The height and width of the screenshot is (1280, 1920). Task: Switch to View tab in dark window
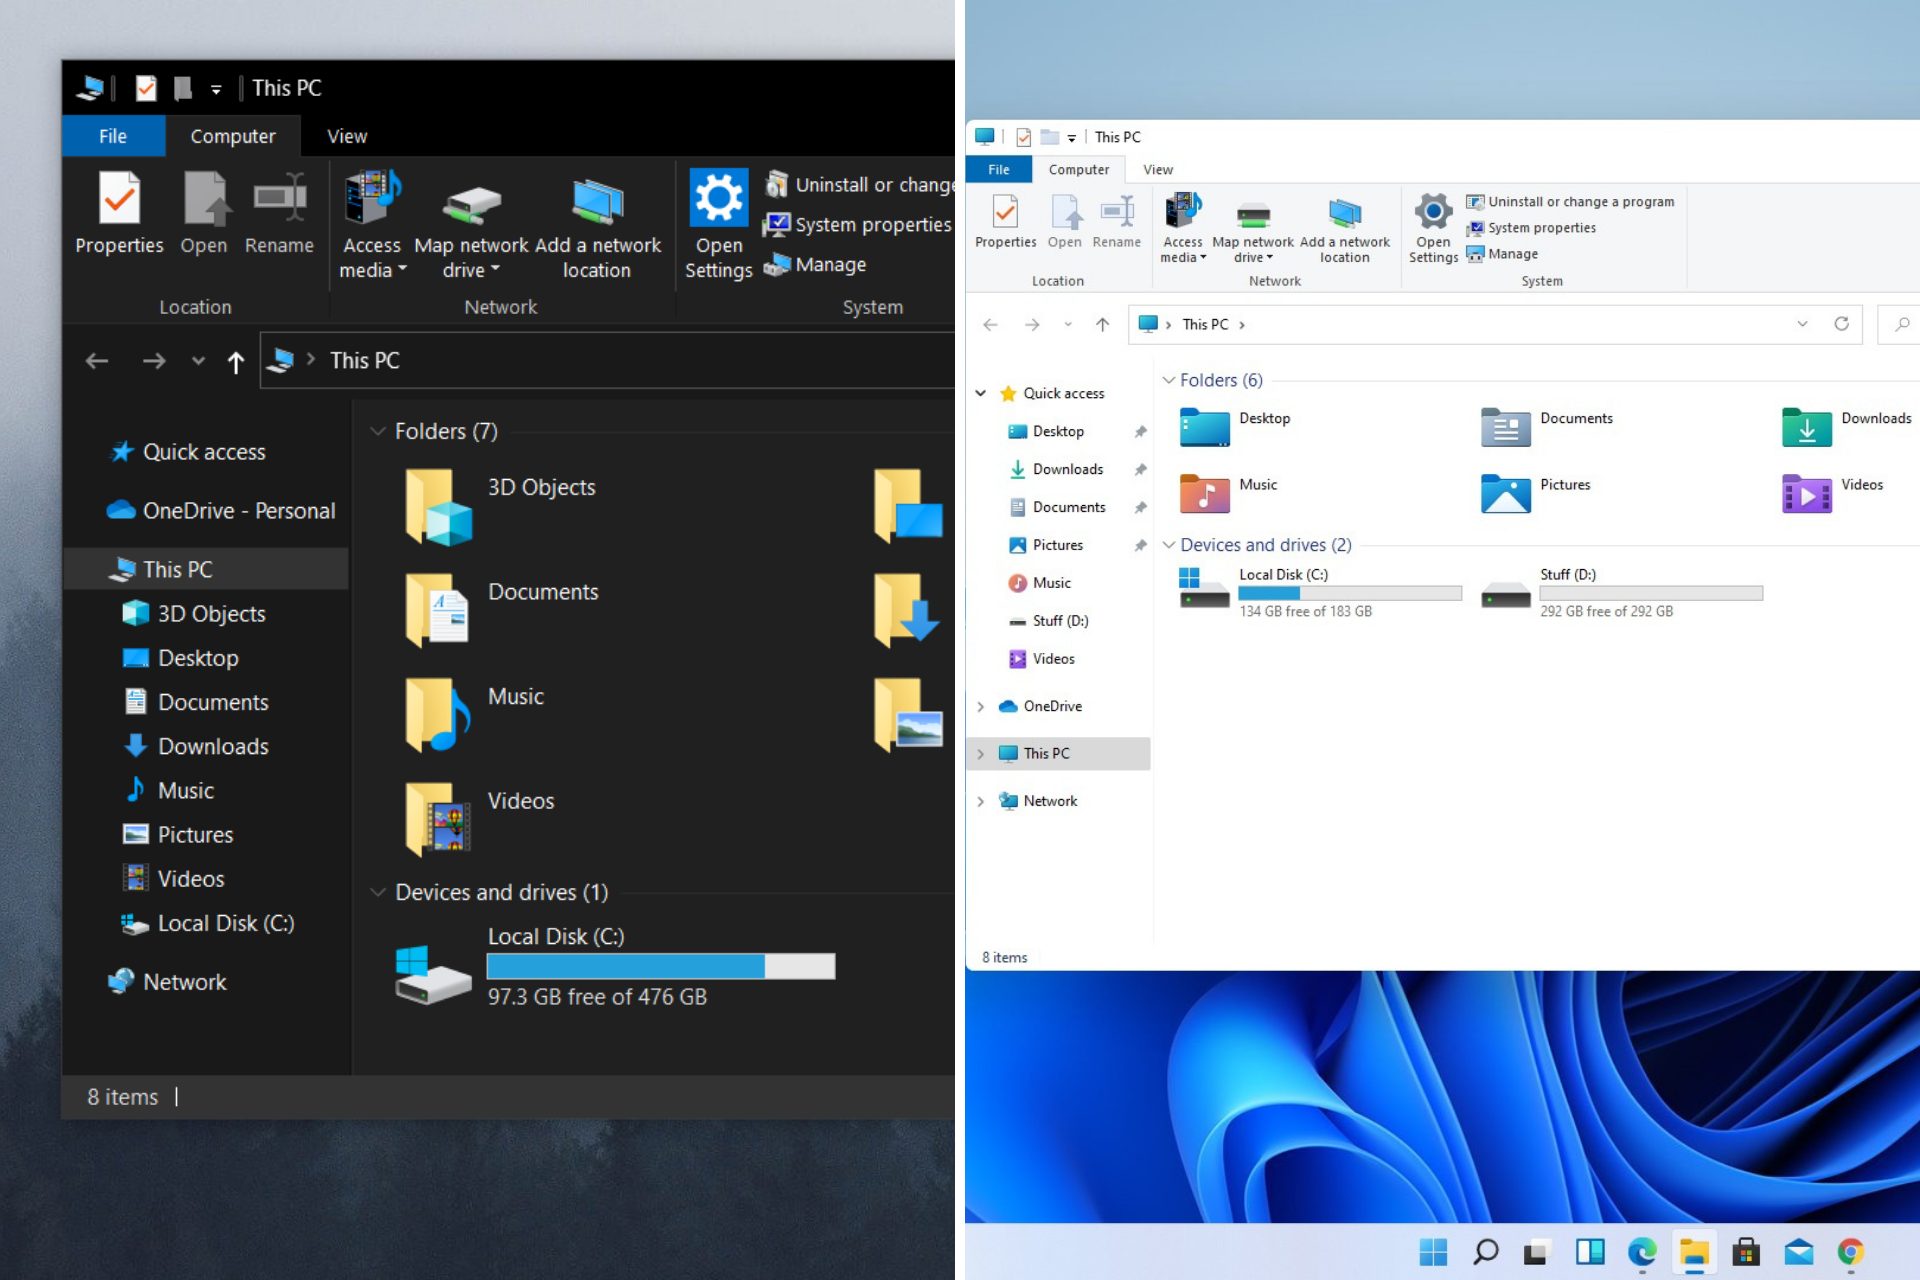point(347,136)
